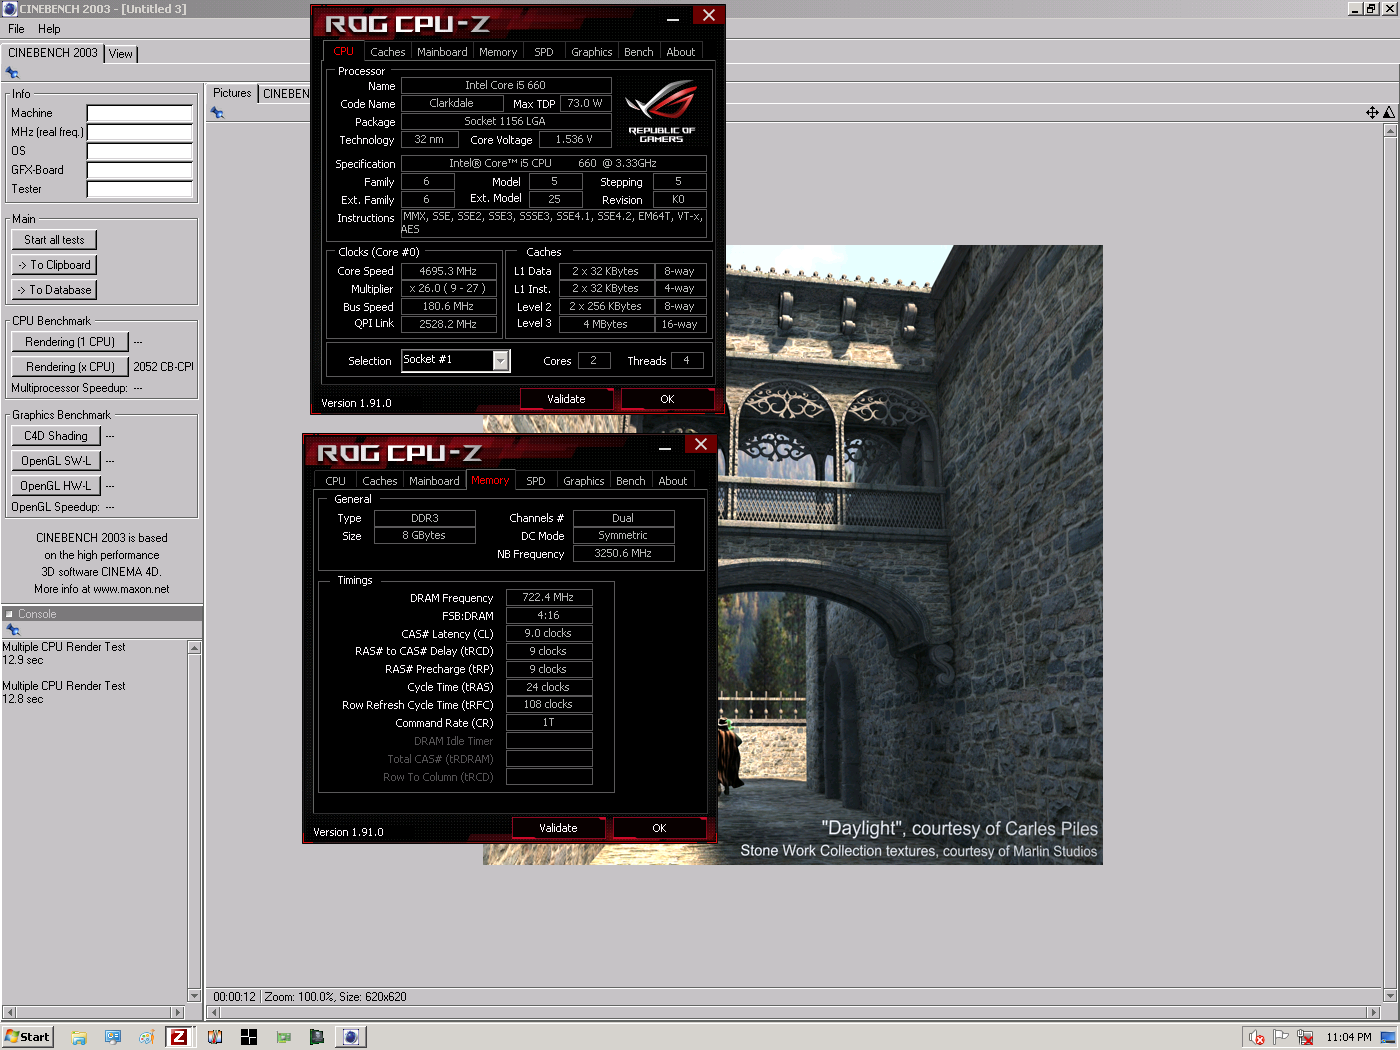Click the disconnected network tray icon

point(1305,1037)
